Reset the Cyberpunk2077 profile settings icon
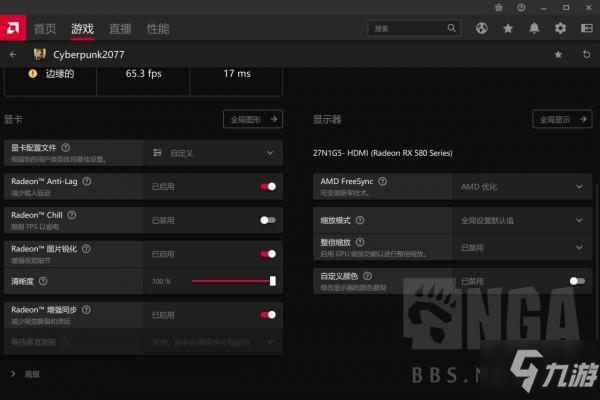 pyautogui.click(x=586, y=54)
